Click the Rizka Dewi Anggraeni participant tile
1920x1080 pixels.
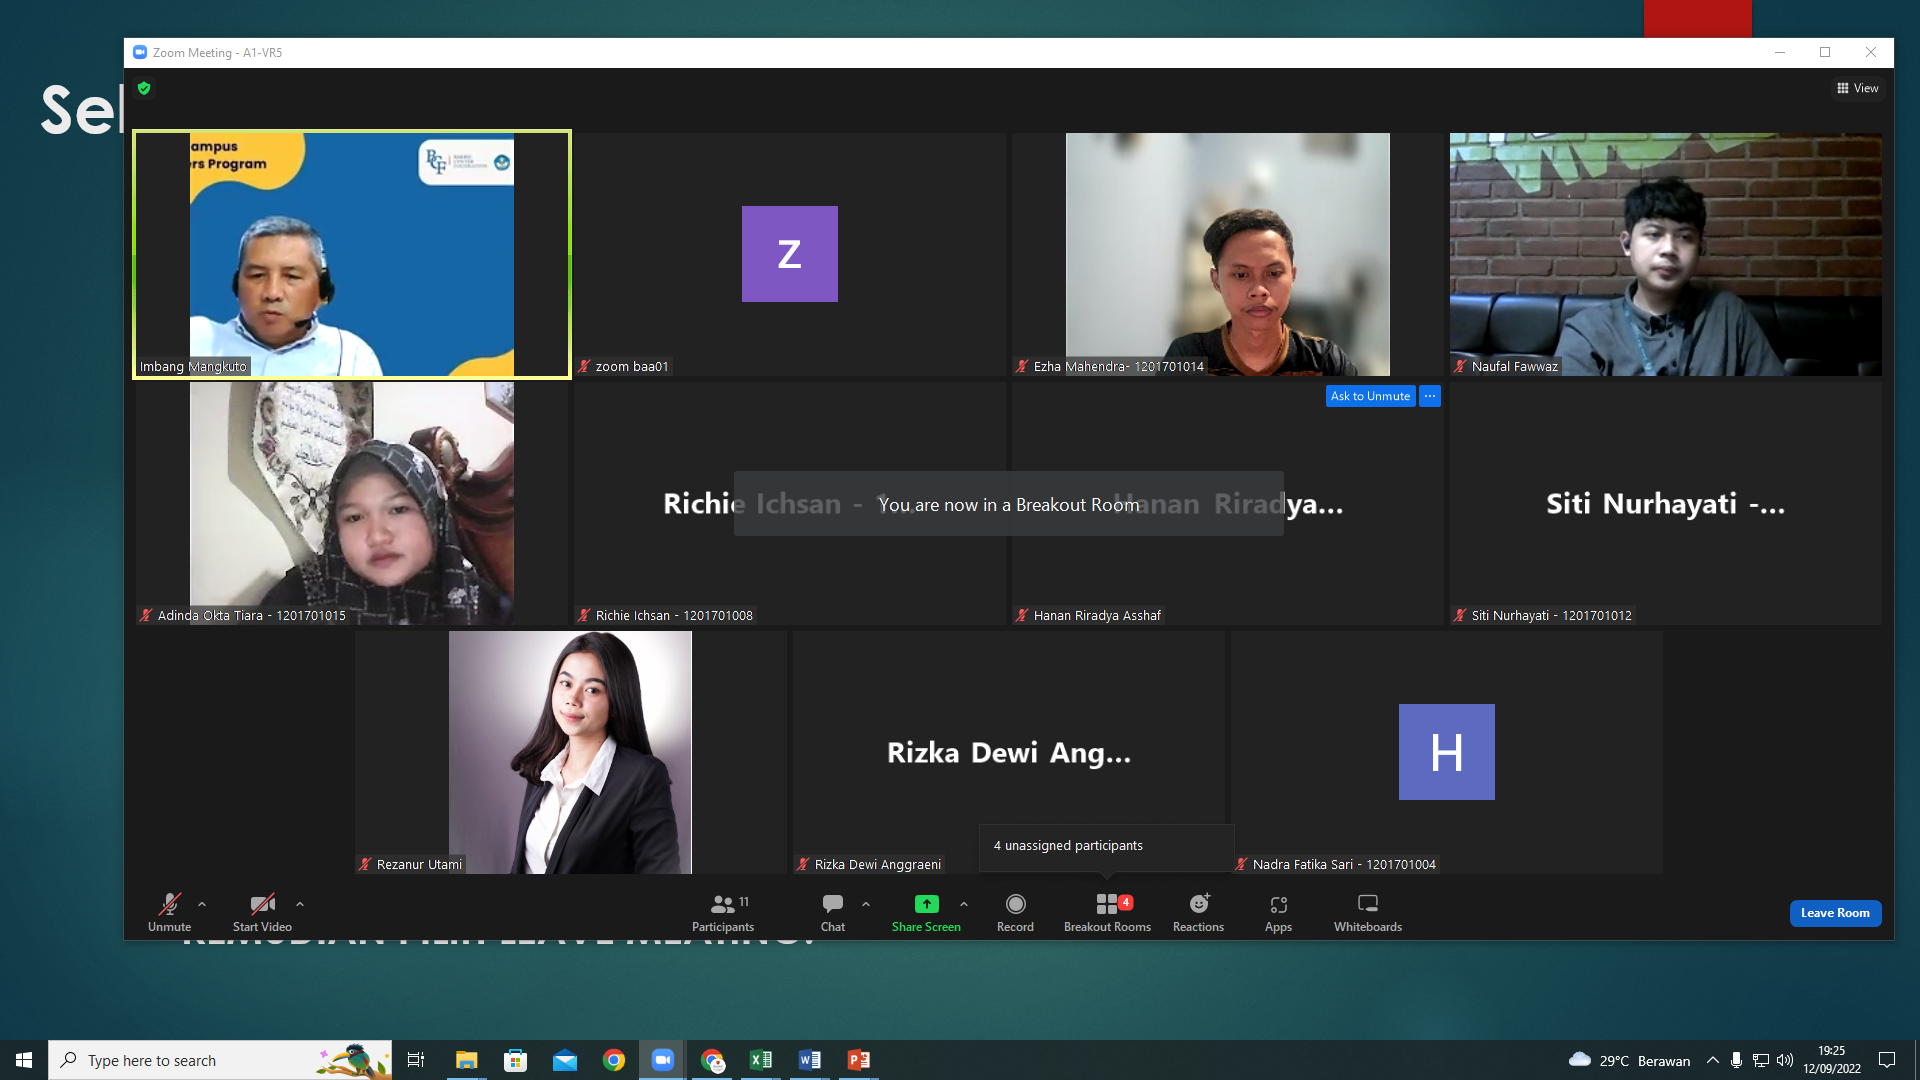1009,752
